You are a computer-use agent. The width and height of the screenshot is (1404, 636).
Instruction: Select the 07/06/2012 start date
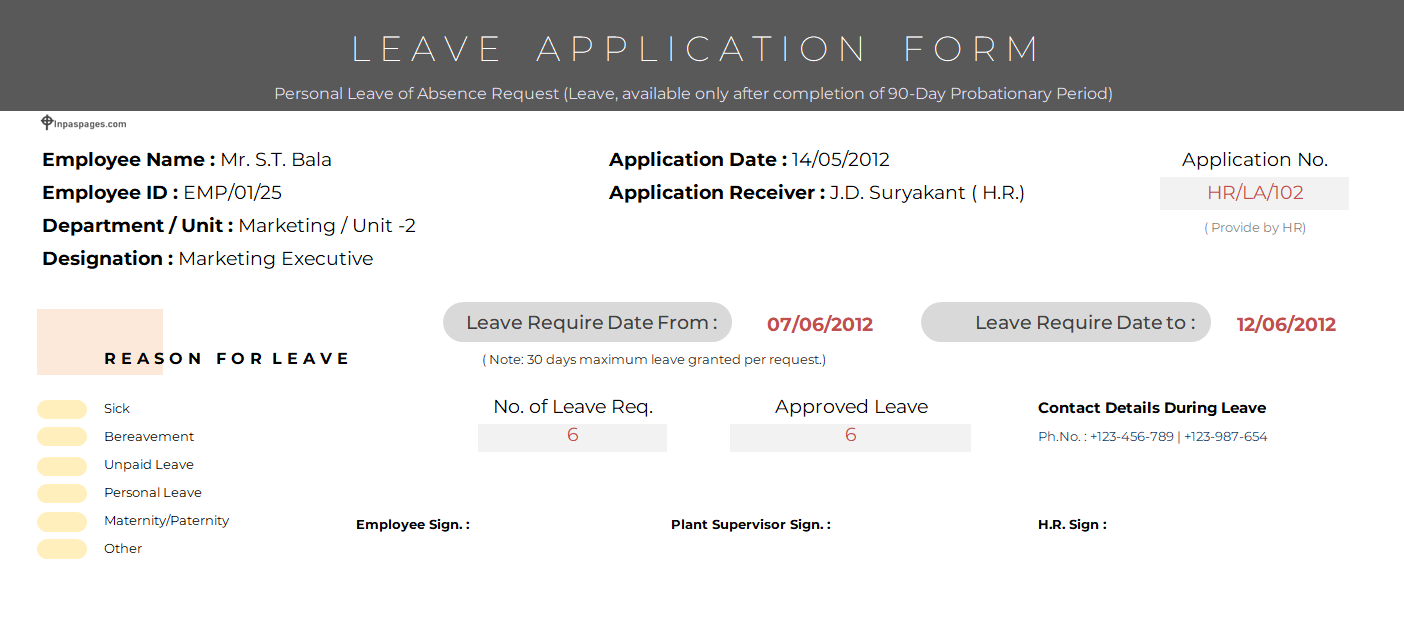tap(820, 324)
